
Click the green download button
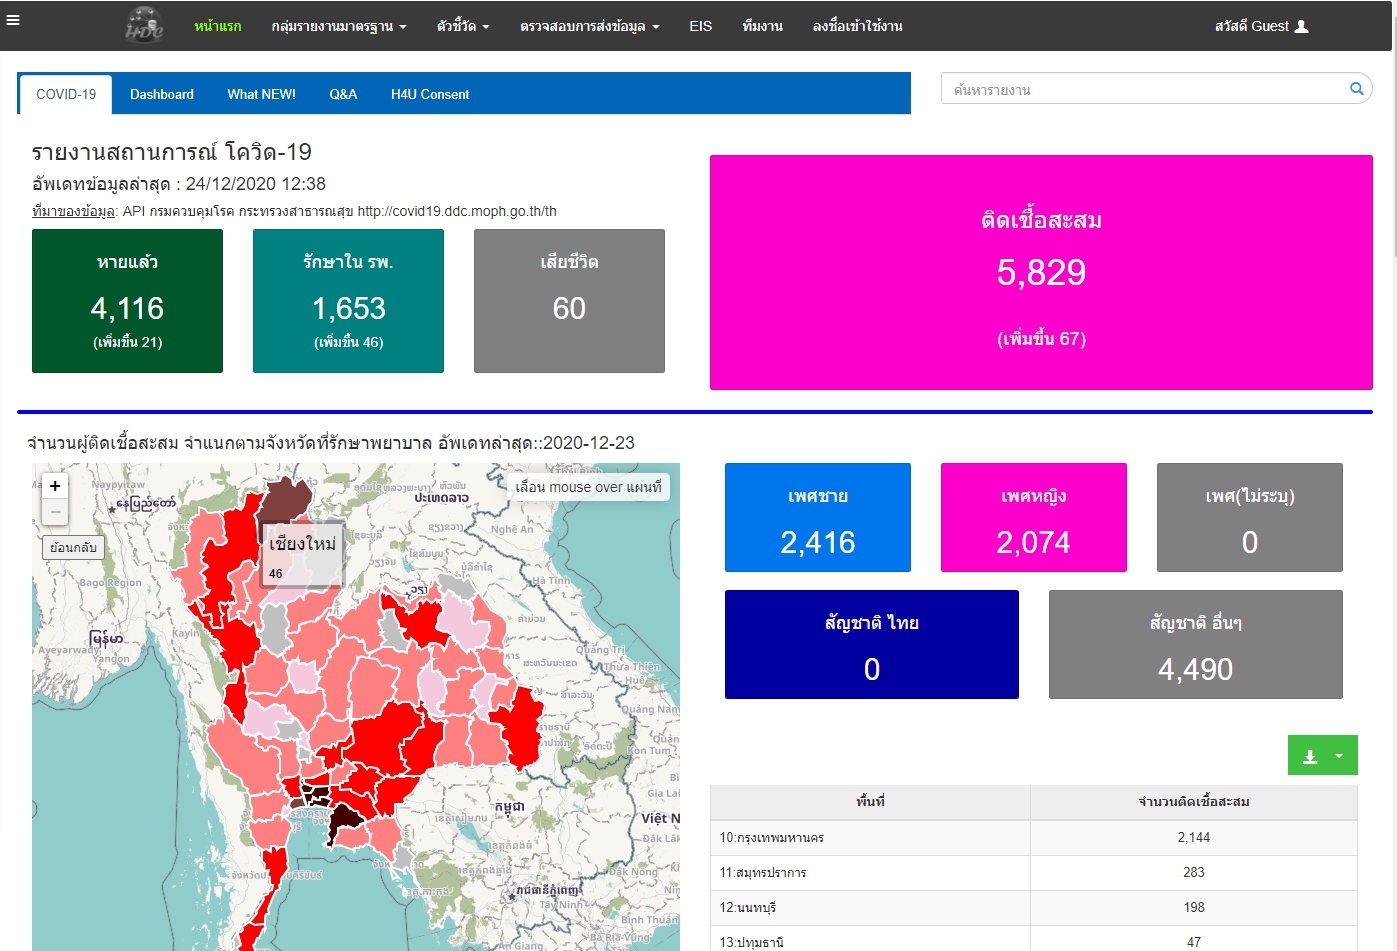pyautogui.click(x=1310, y=756)
